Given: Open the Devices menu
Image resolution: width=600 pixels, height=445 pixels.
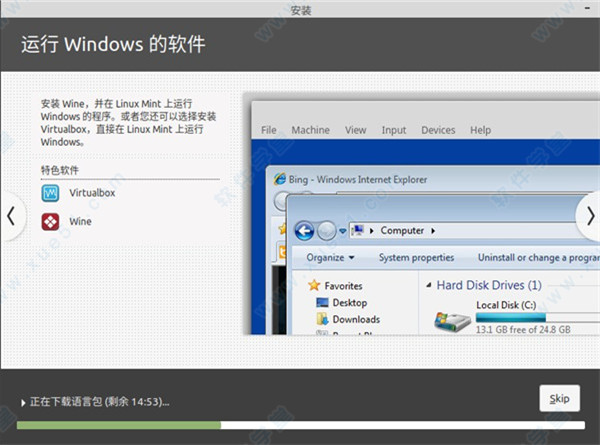Looking at the screenshot, I should [438, 130].
